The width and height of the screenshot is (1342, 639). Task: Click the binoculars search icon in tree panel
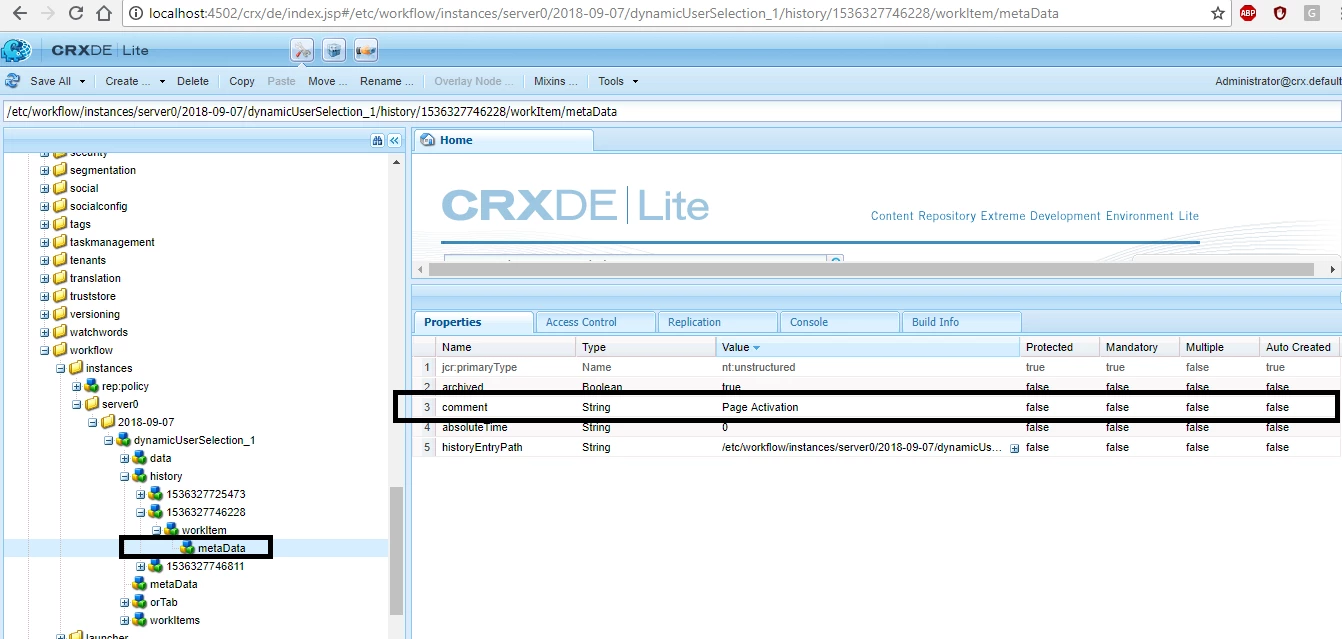(377, 141)
